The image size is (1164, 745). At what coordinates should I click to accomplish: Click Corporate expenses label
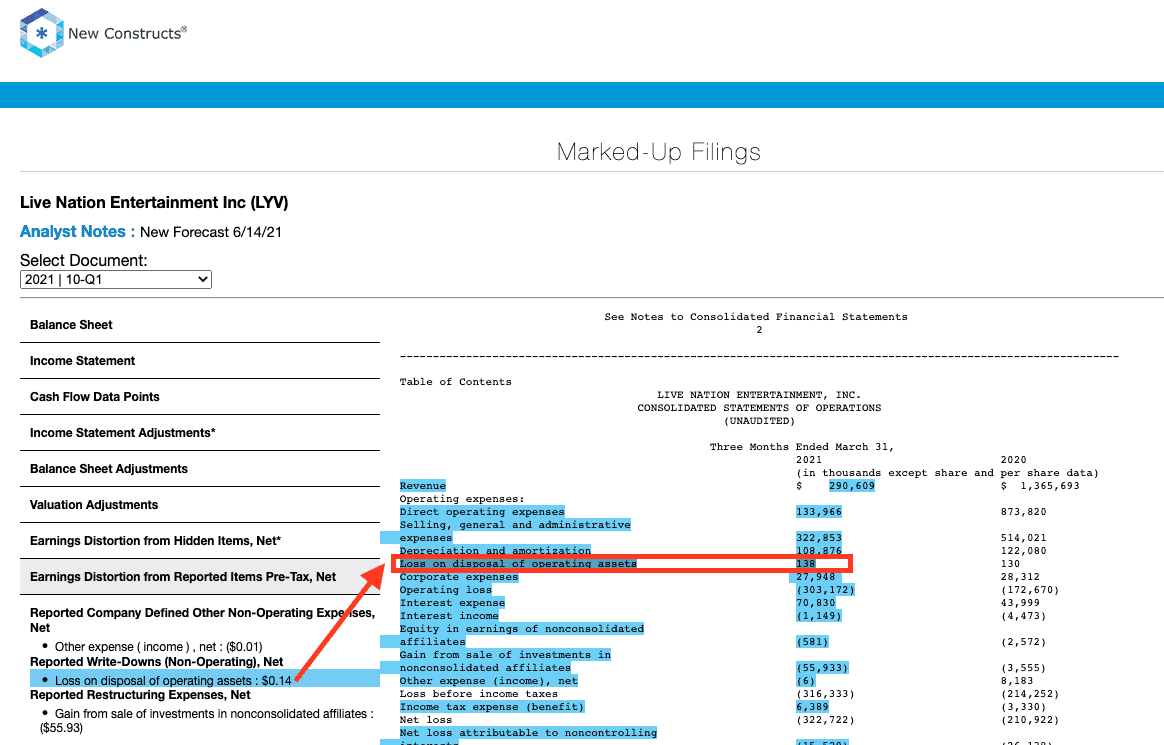tap(459, 577)
